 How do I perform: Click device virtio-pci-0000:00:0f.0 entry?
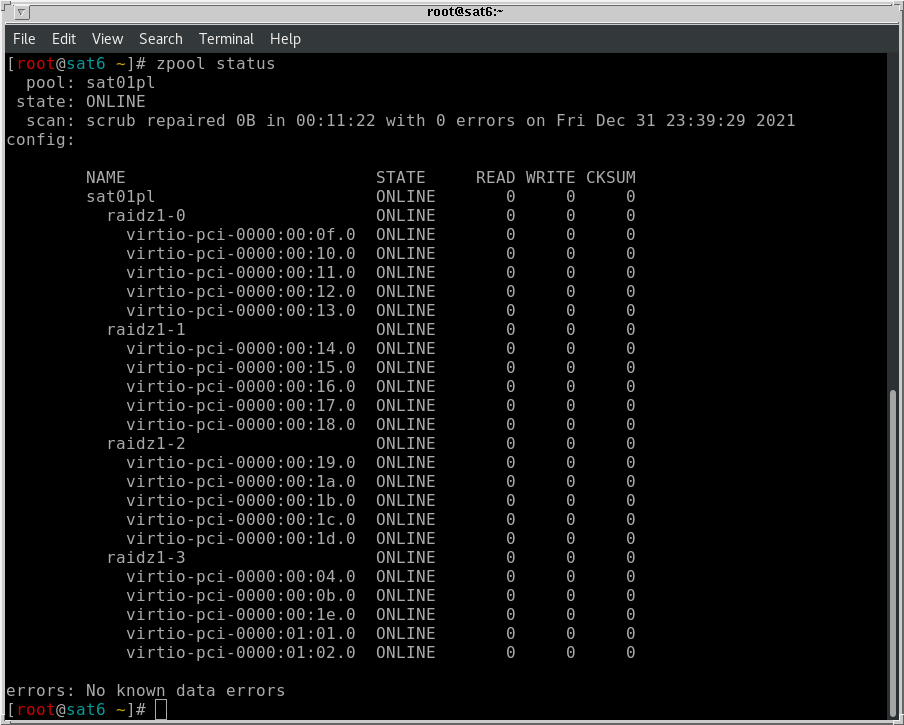point(240,235)
